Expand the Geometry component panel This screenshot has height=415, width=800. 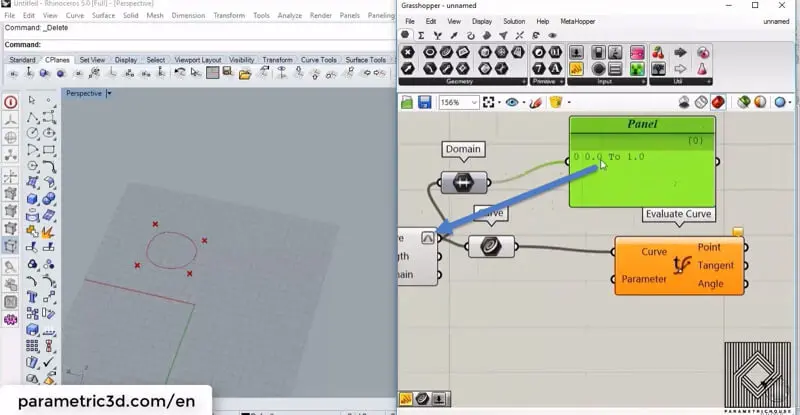click(458, 82)
